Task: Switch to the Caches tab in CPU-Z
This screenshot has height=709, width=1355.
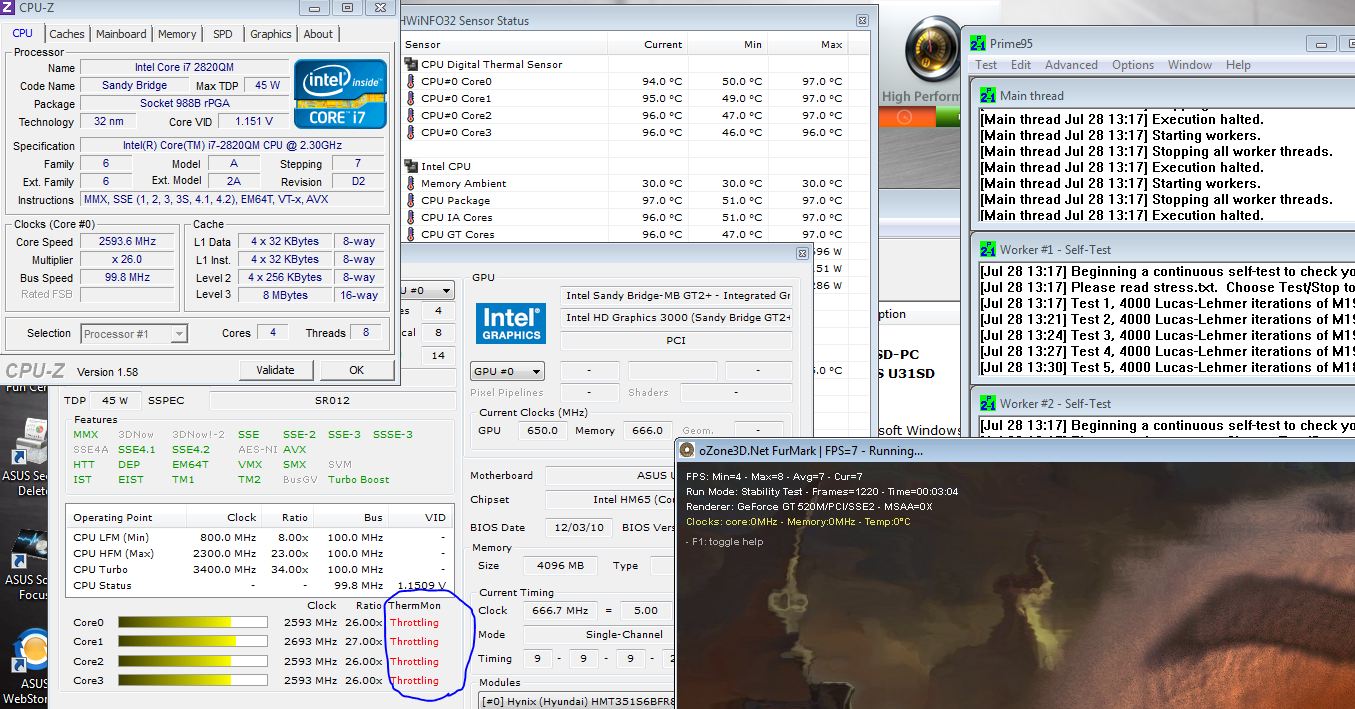Action: 67,34
